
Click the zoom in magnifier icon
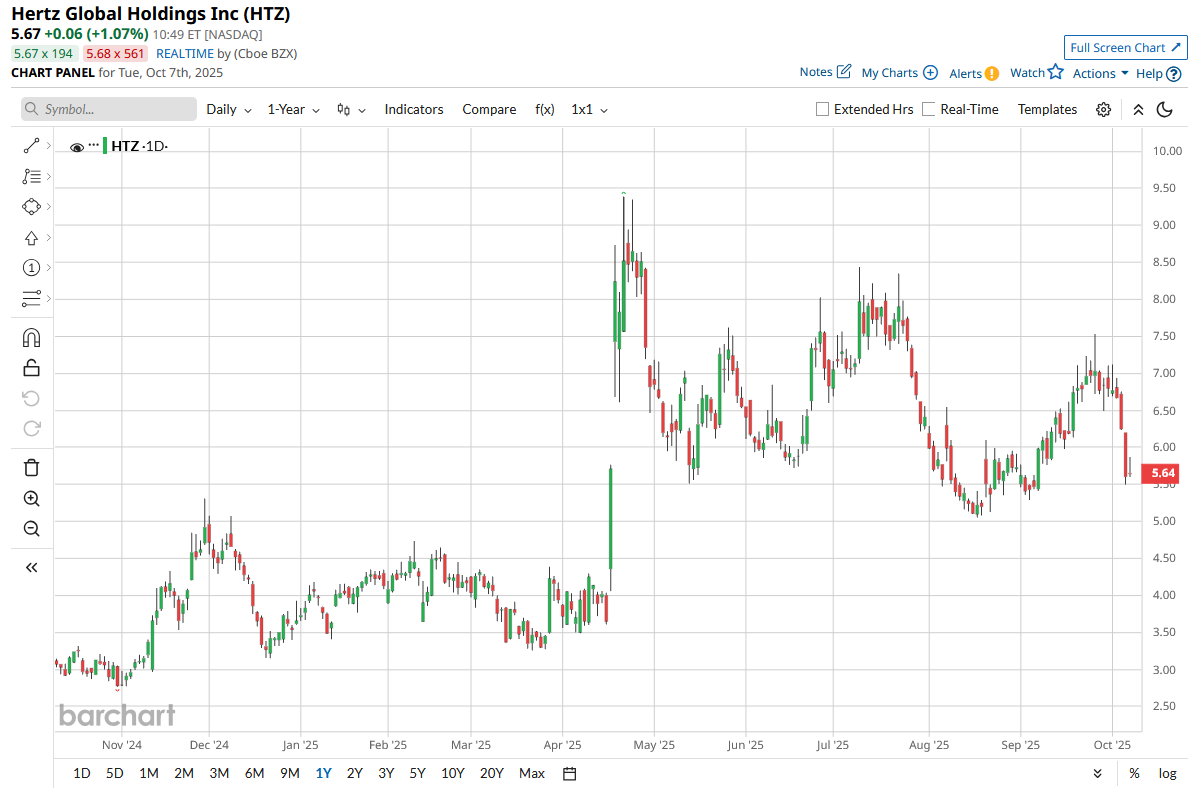pyautogui.click(x=31, y=498)
